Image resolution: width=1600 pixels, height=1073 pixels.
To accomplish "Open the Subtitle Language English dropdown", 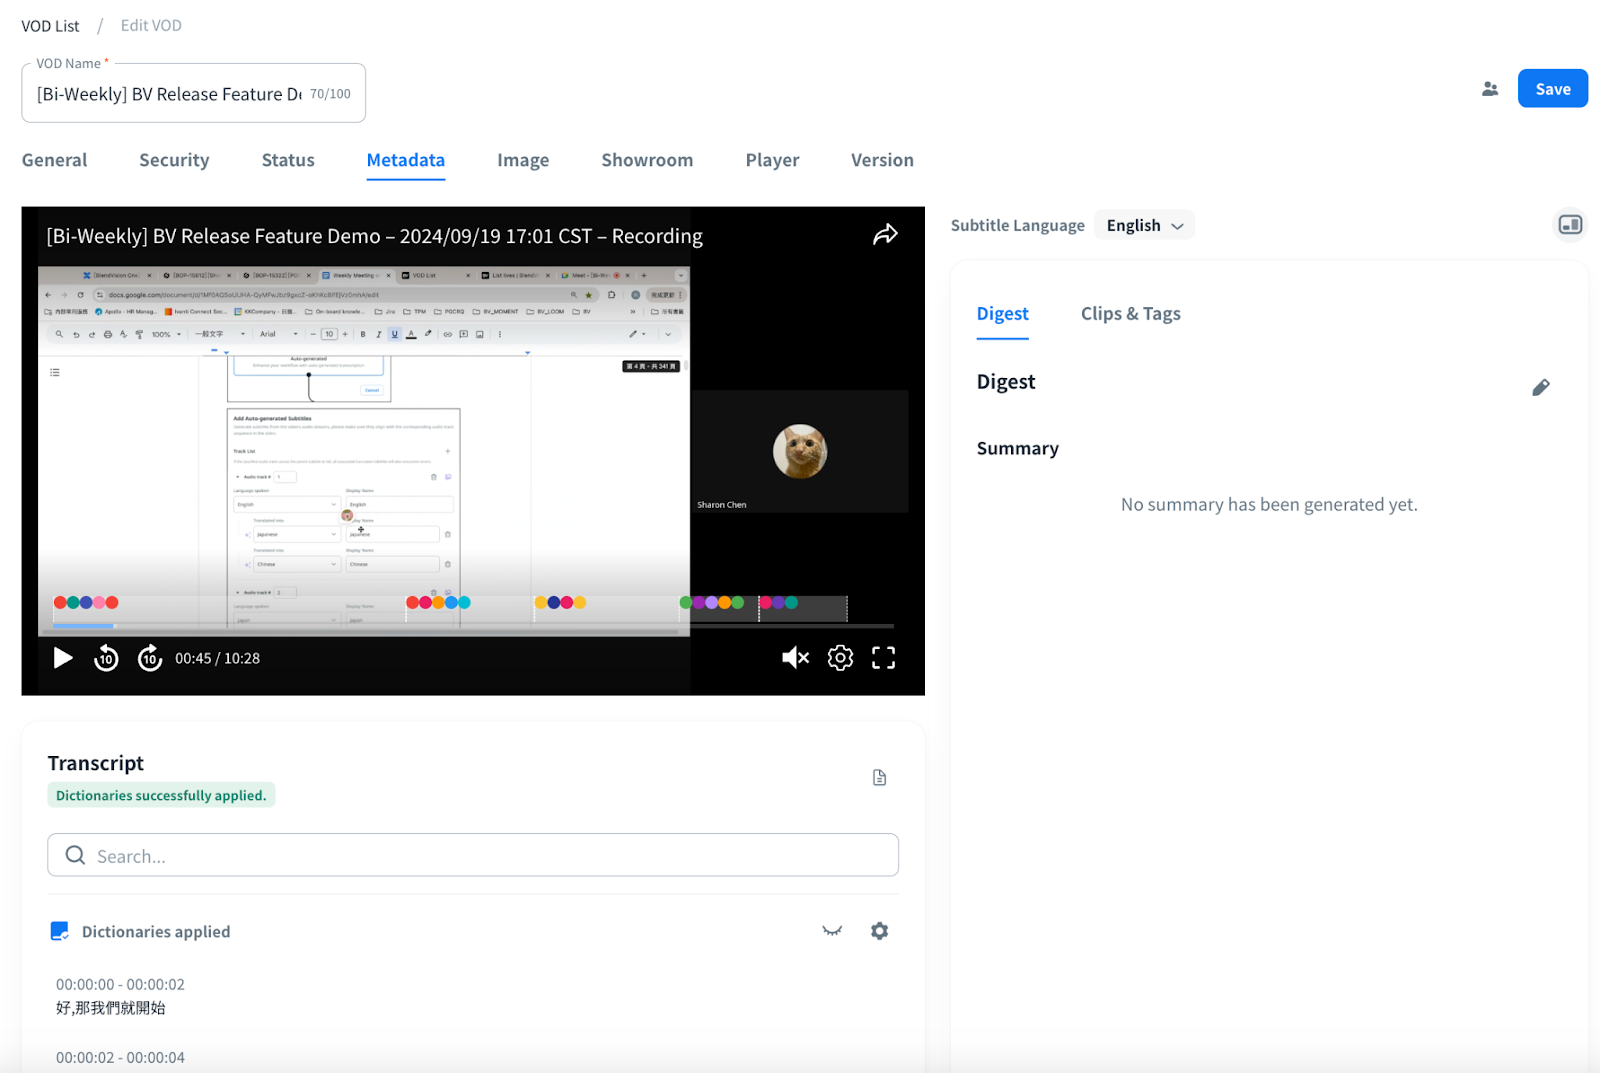I will pos(1144,225).
